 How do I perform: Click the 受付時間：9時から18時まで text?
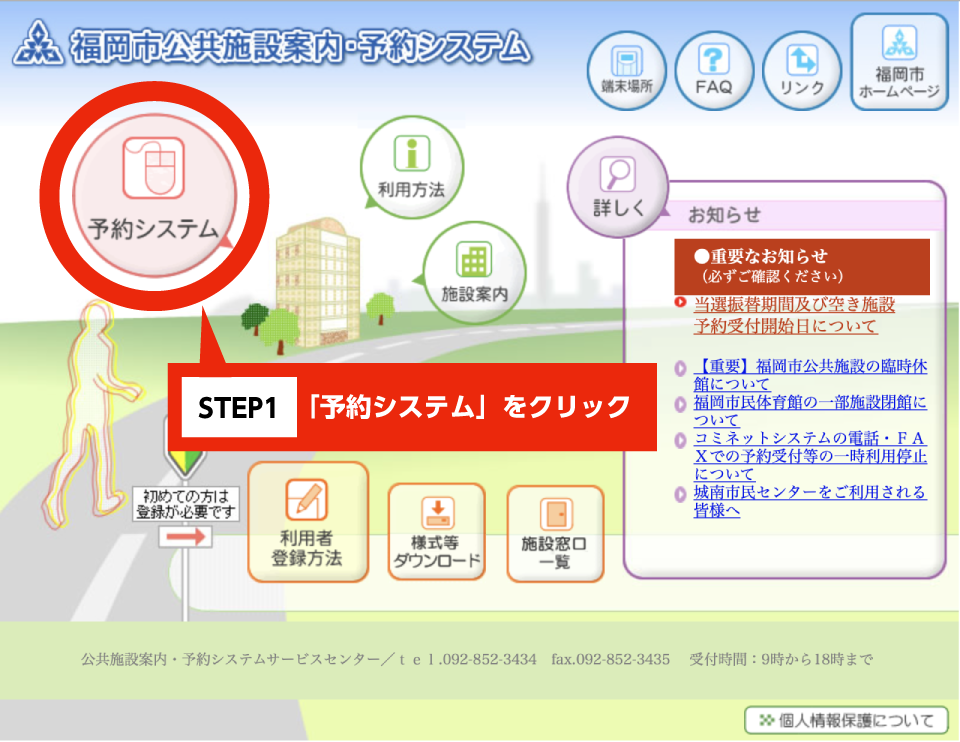[781, 659]
